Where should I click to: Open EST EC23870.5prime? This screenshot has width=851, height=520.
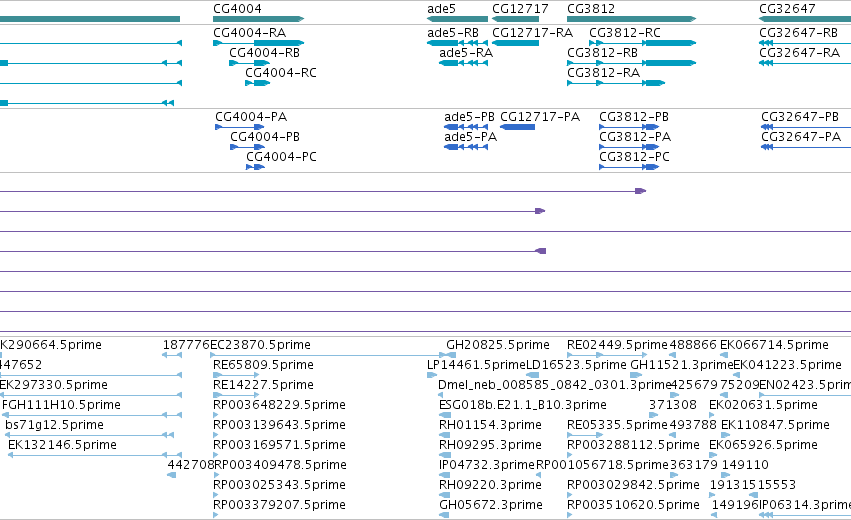tap(261, 345)
